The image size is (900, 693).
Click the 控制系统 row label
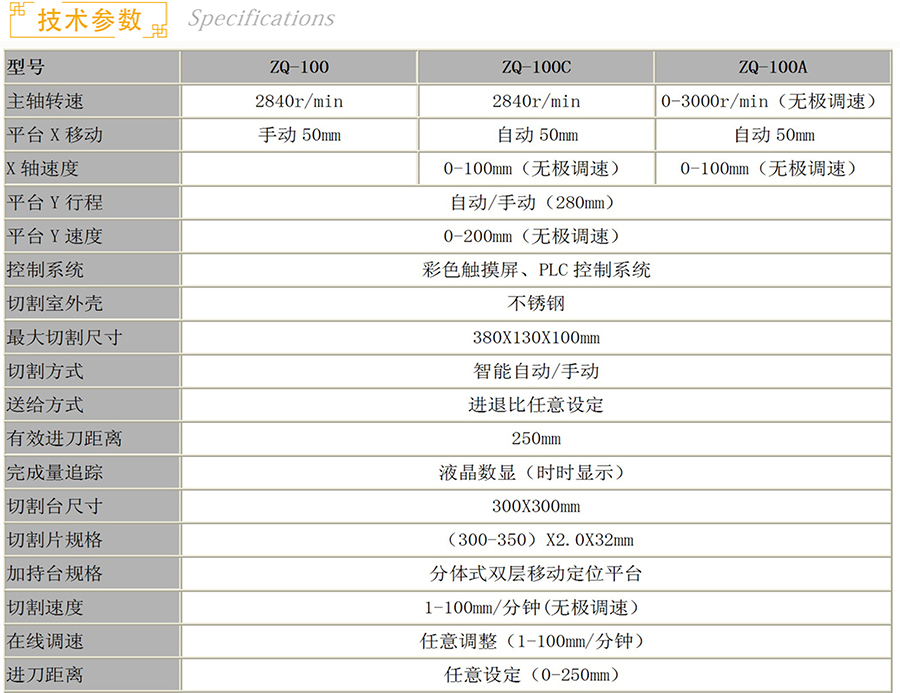point(45,270)
